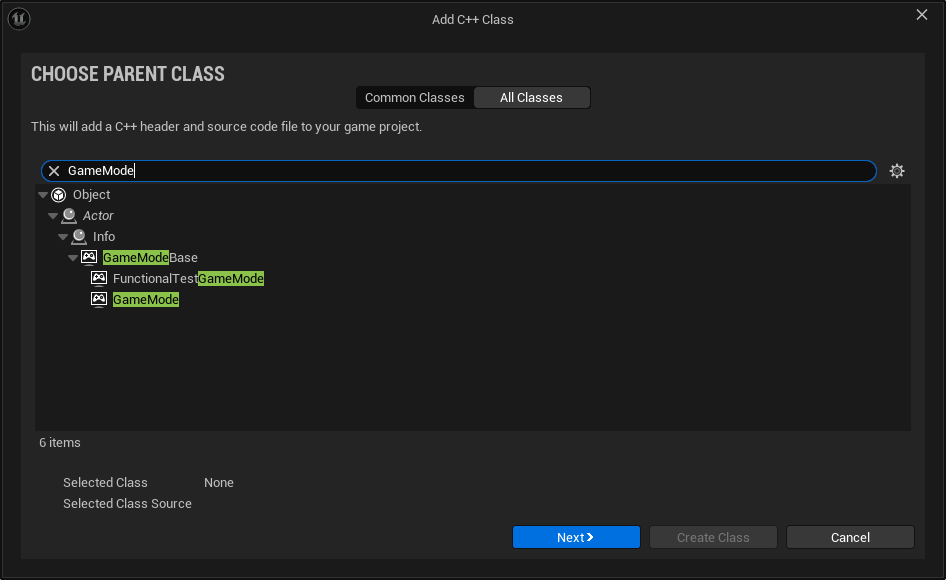946x580 pixels.
Task: Select the Info class row
Action: coord(472,237)
